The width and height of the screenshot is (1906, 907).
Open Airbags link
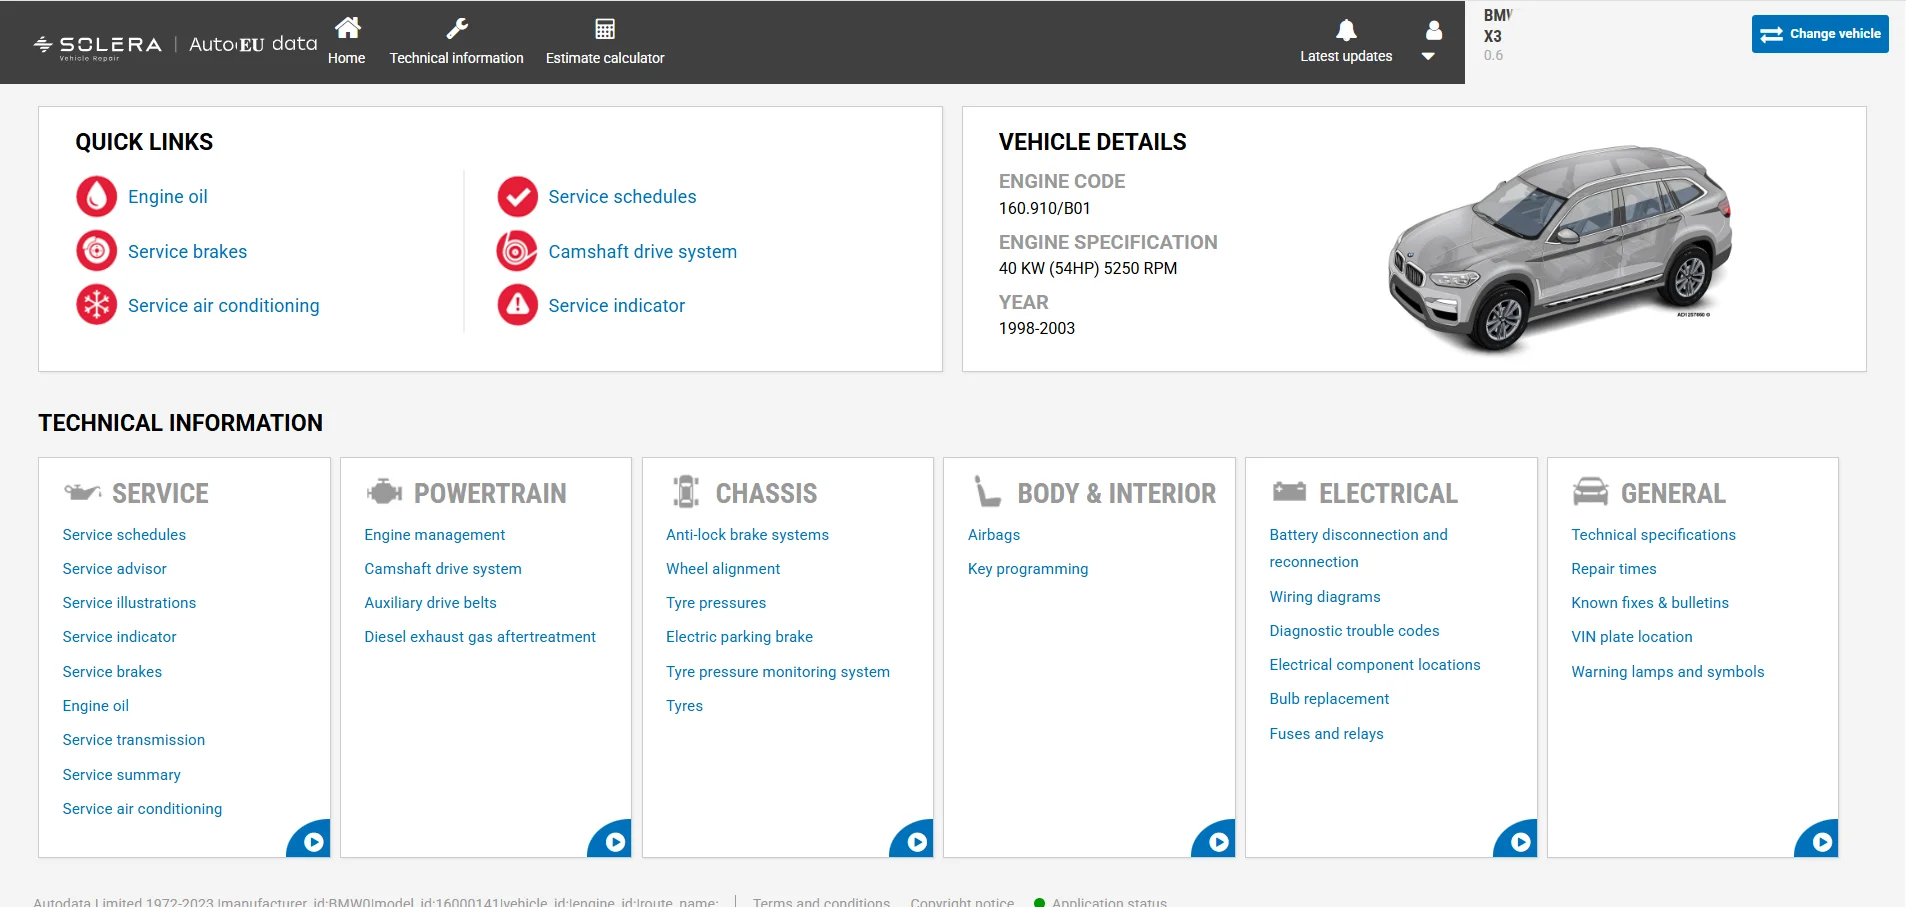tap(994, 535)
